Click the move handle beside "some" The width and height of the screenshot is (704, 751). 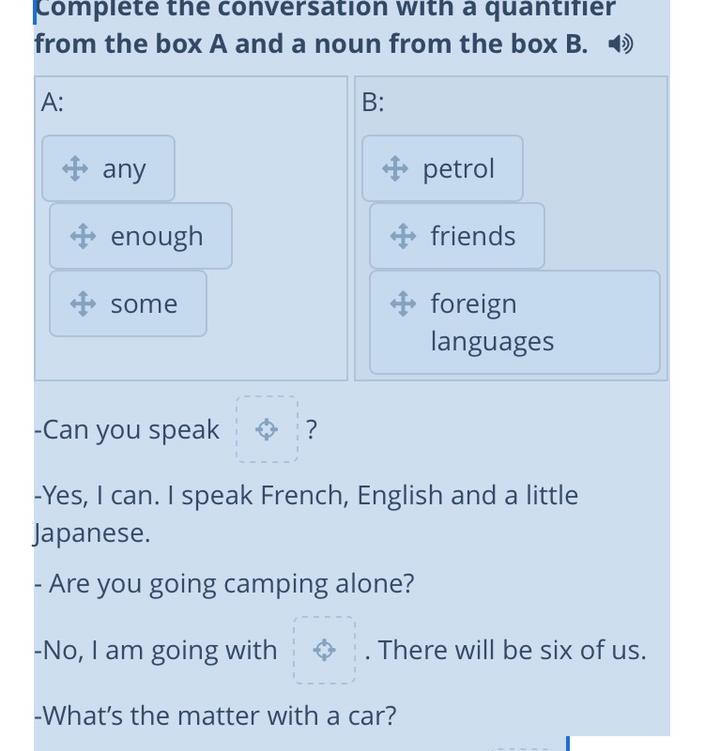tap(83, 303)
